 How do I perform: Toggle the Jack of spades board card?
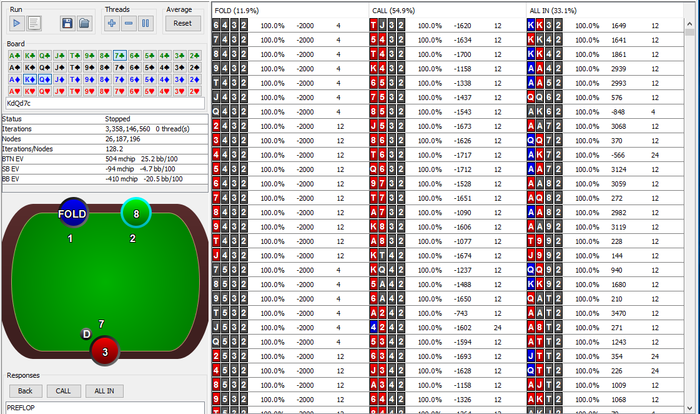click(x=59, y=67)
